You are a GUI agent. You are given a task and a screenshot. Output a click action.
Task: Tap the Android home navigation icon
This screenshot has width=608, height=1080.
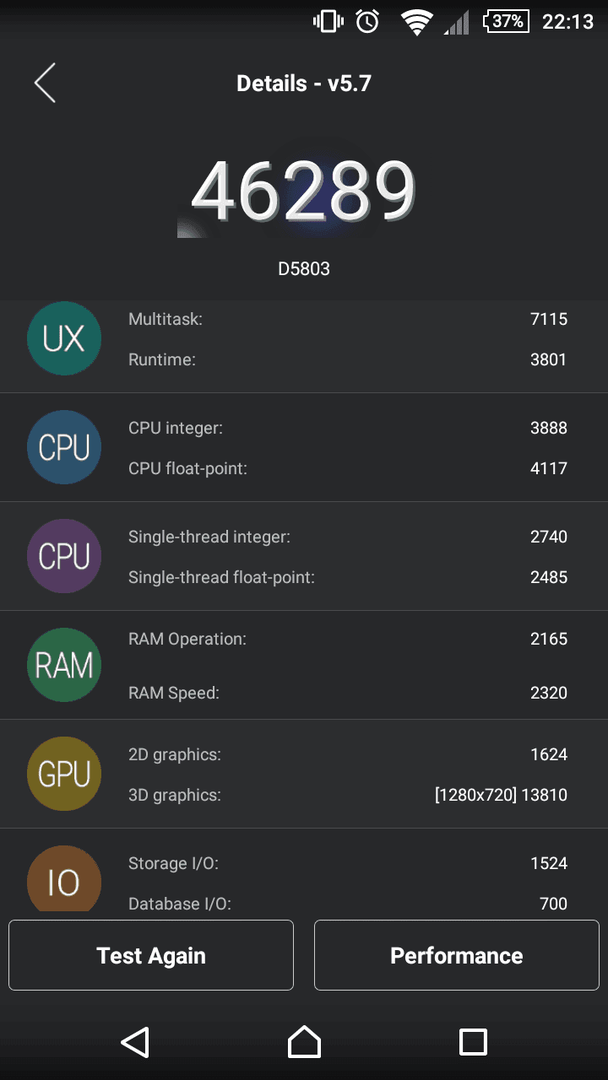pyautogui.click(x=304, y=1041)
